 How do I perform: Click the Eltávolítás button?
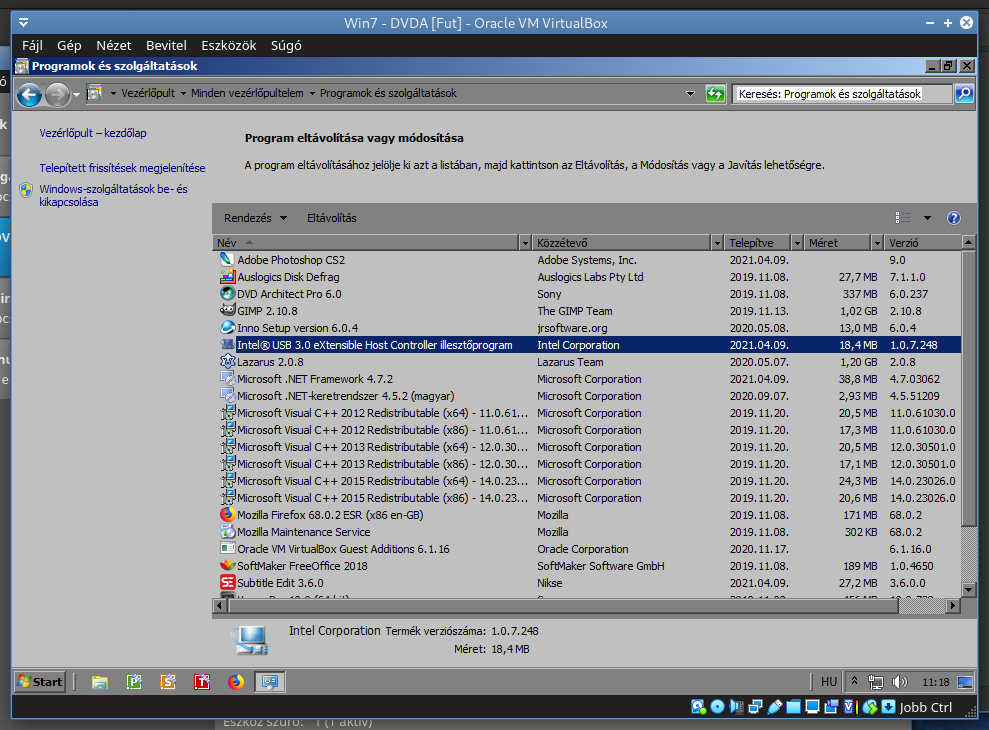click(332, 218)
